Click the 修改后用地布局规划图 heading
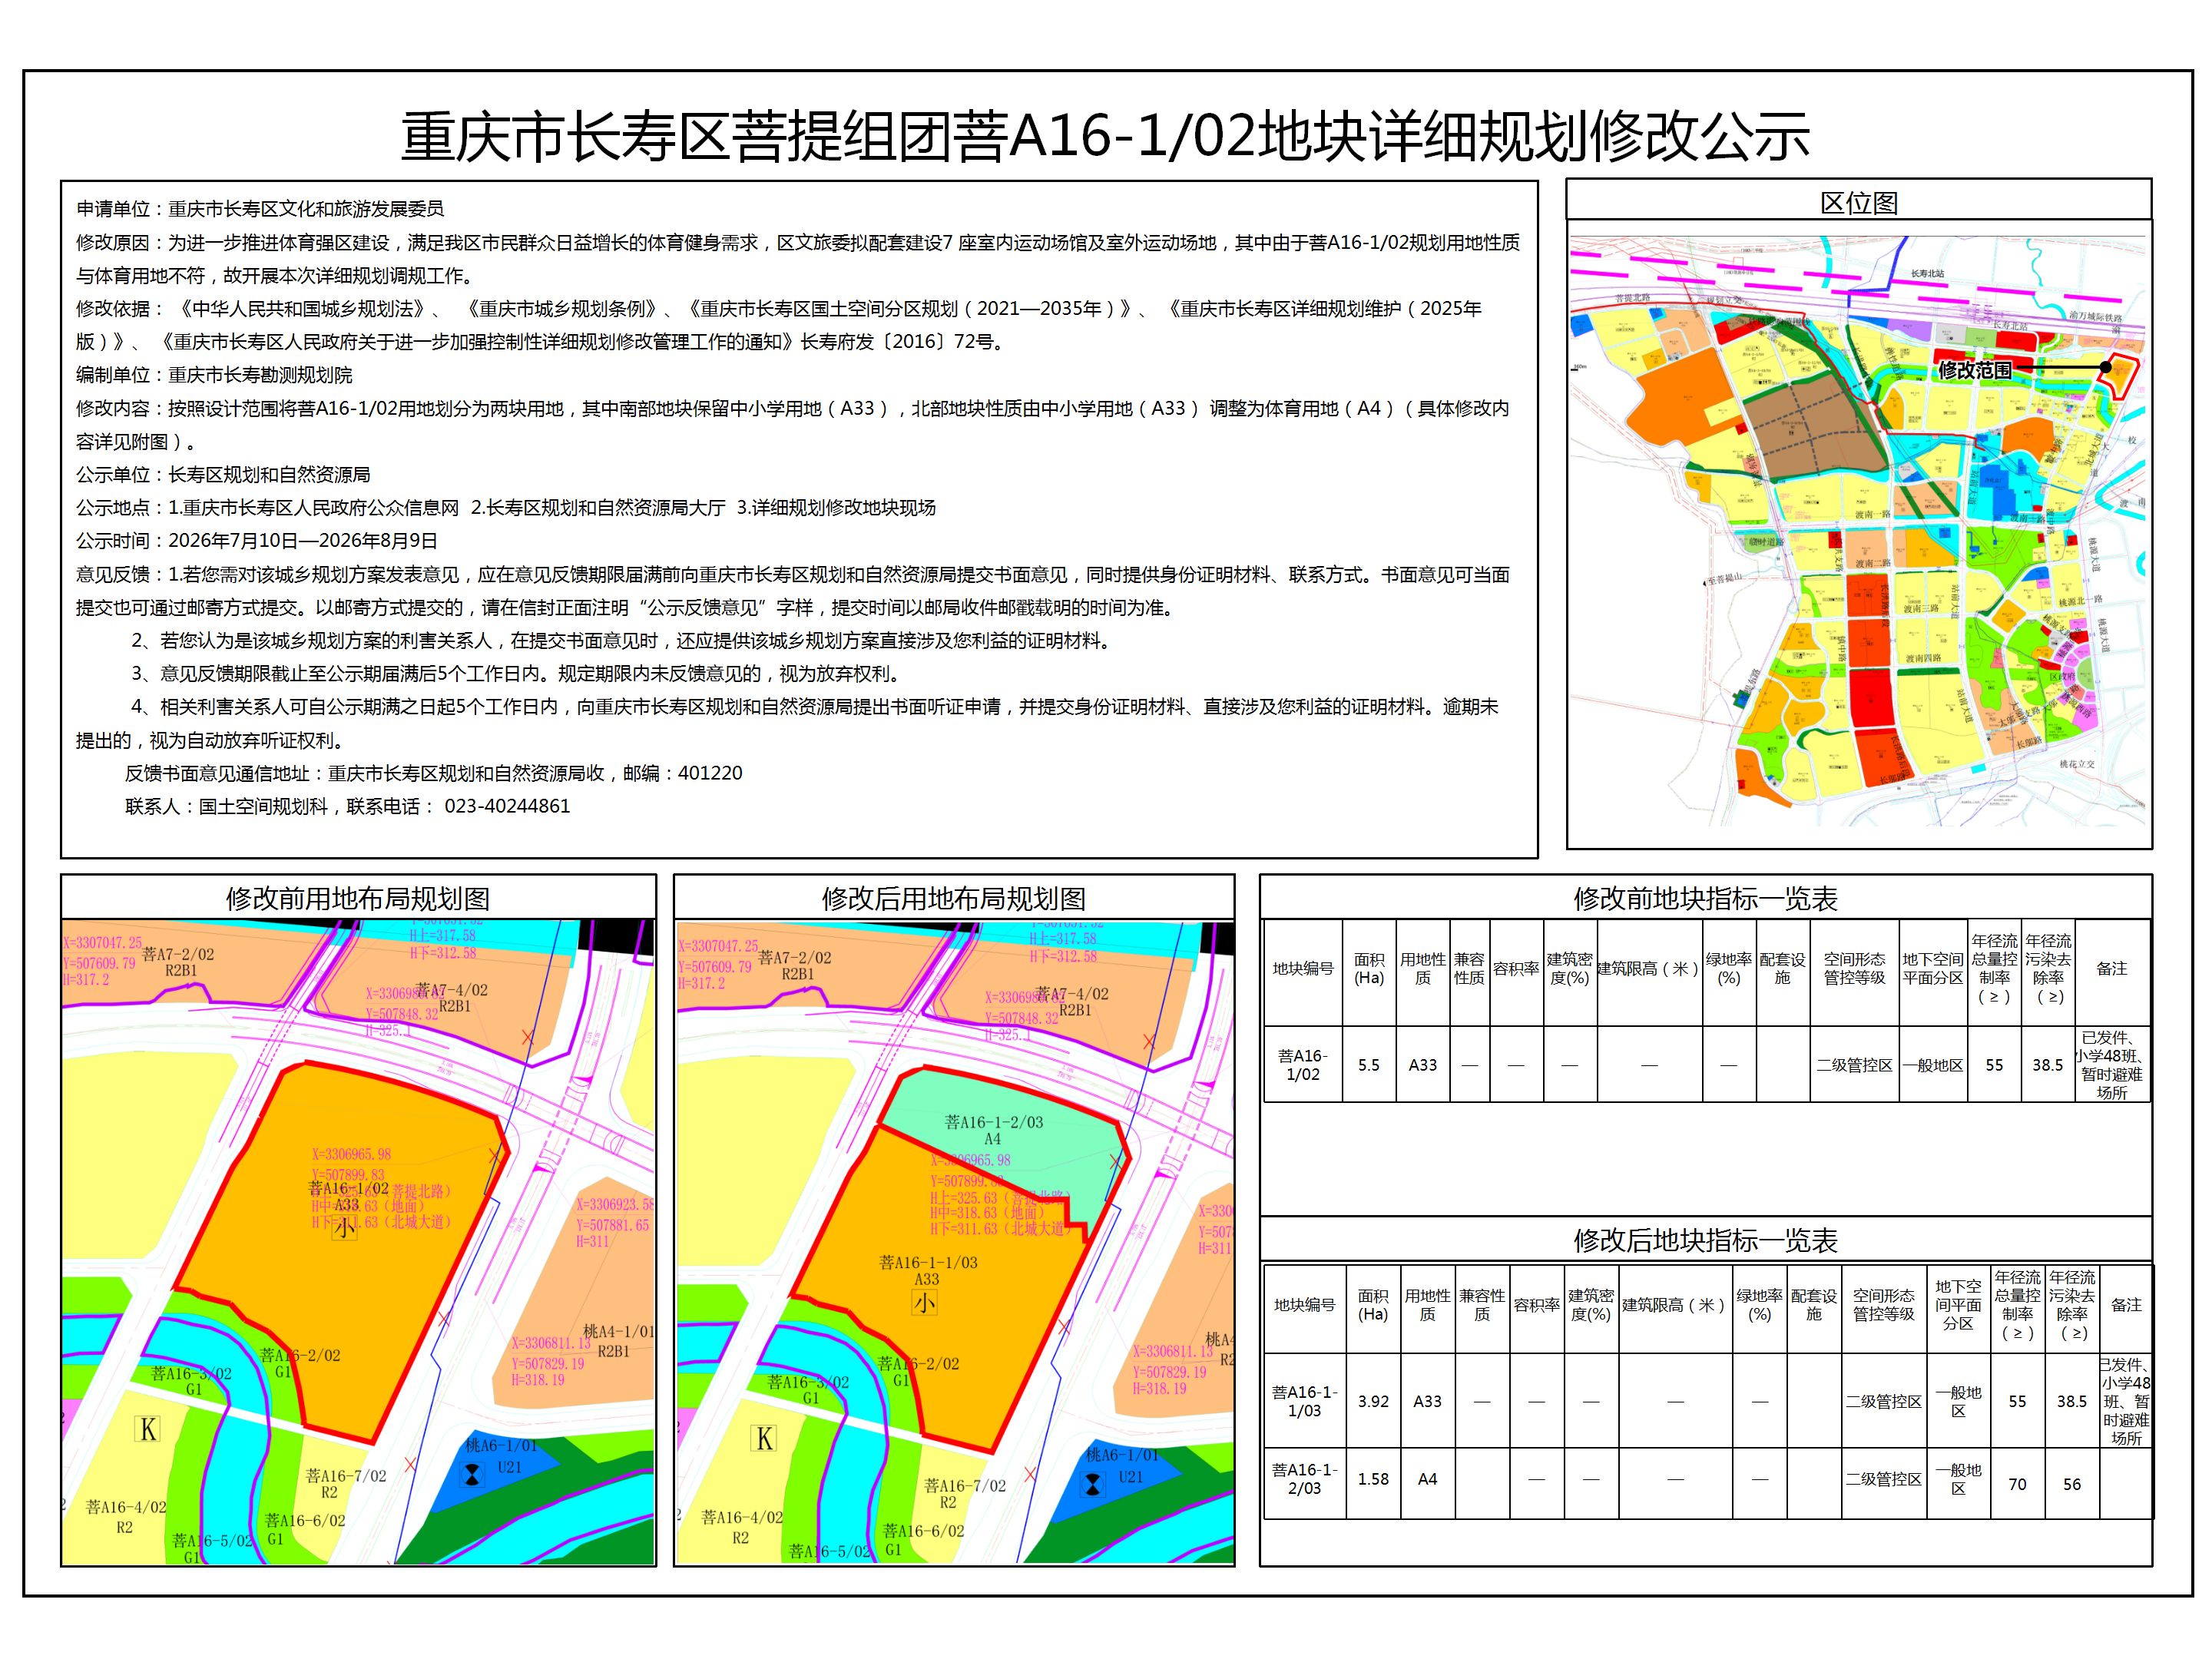Screen dimensions: 2212x1659 (953, 898)
